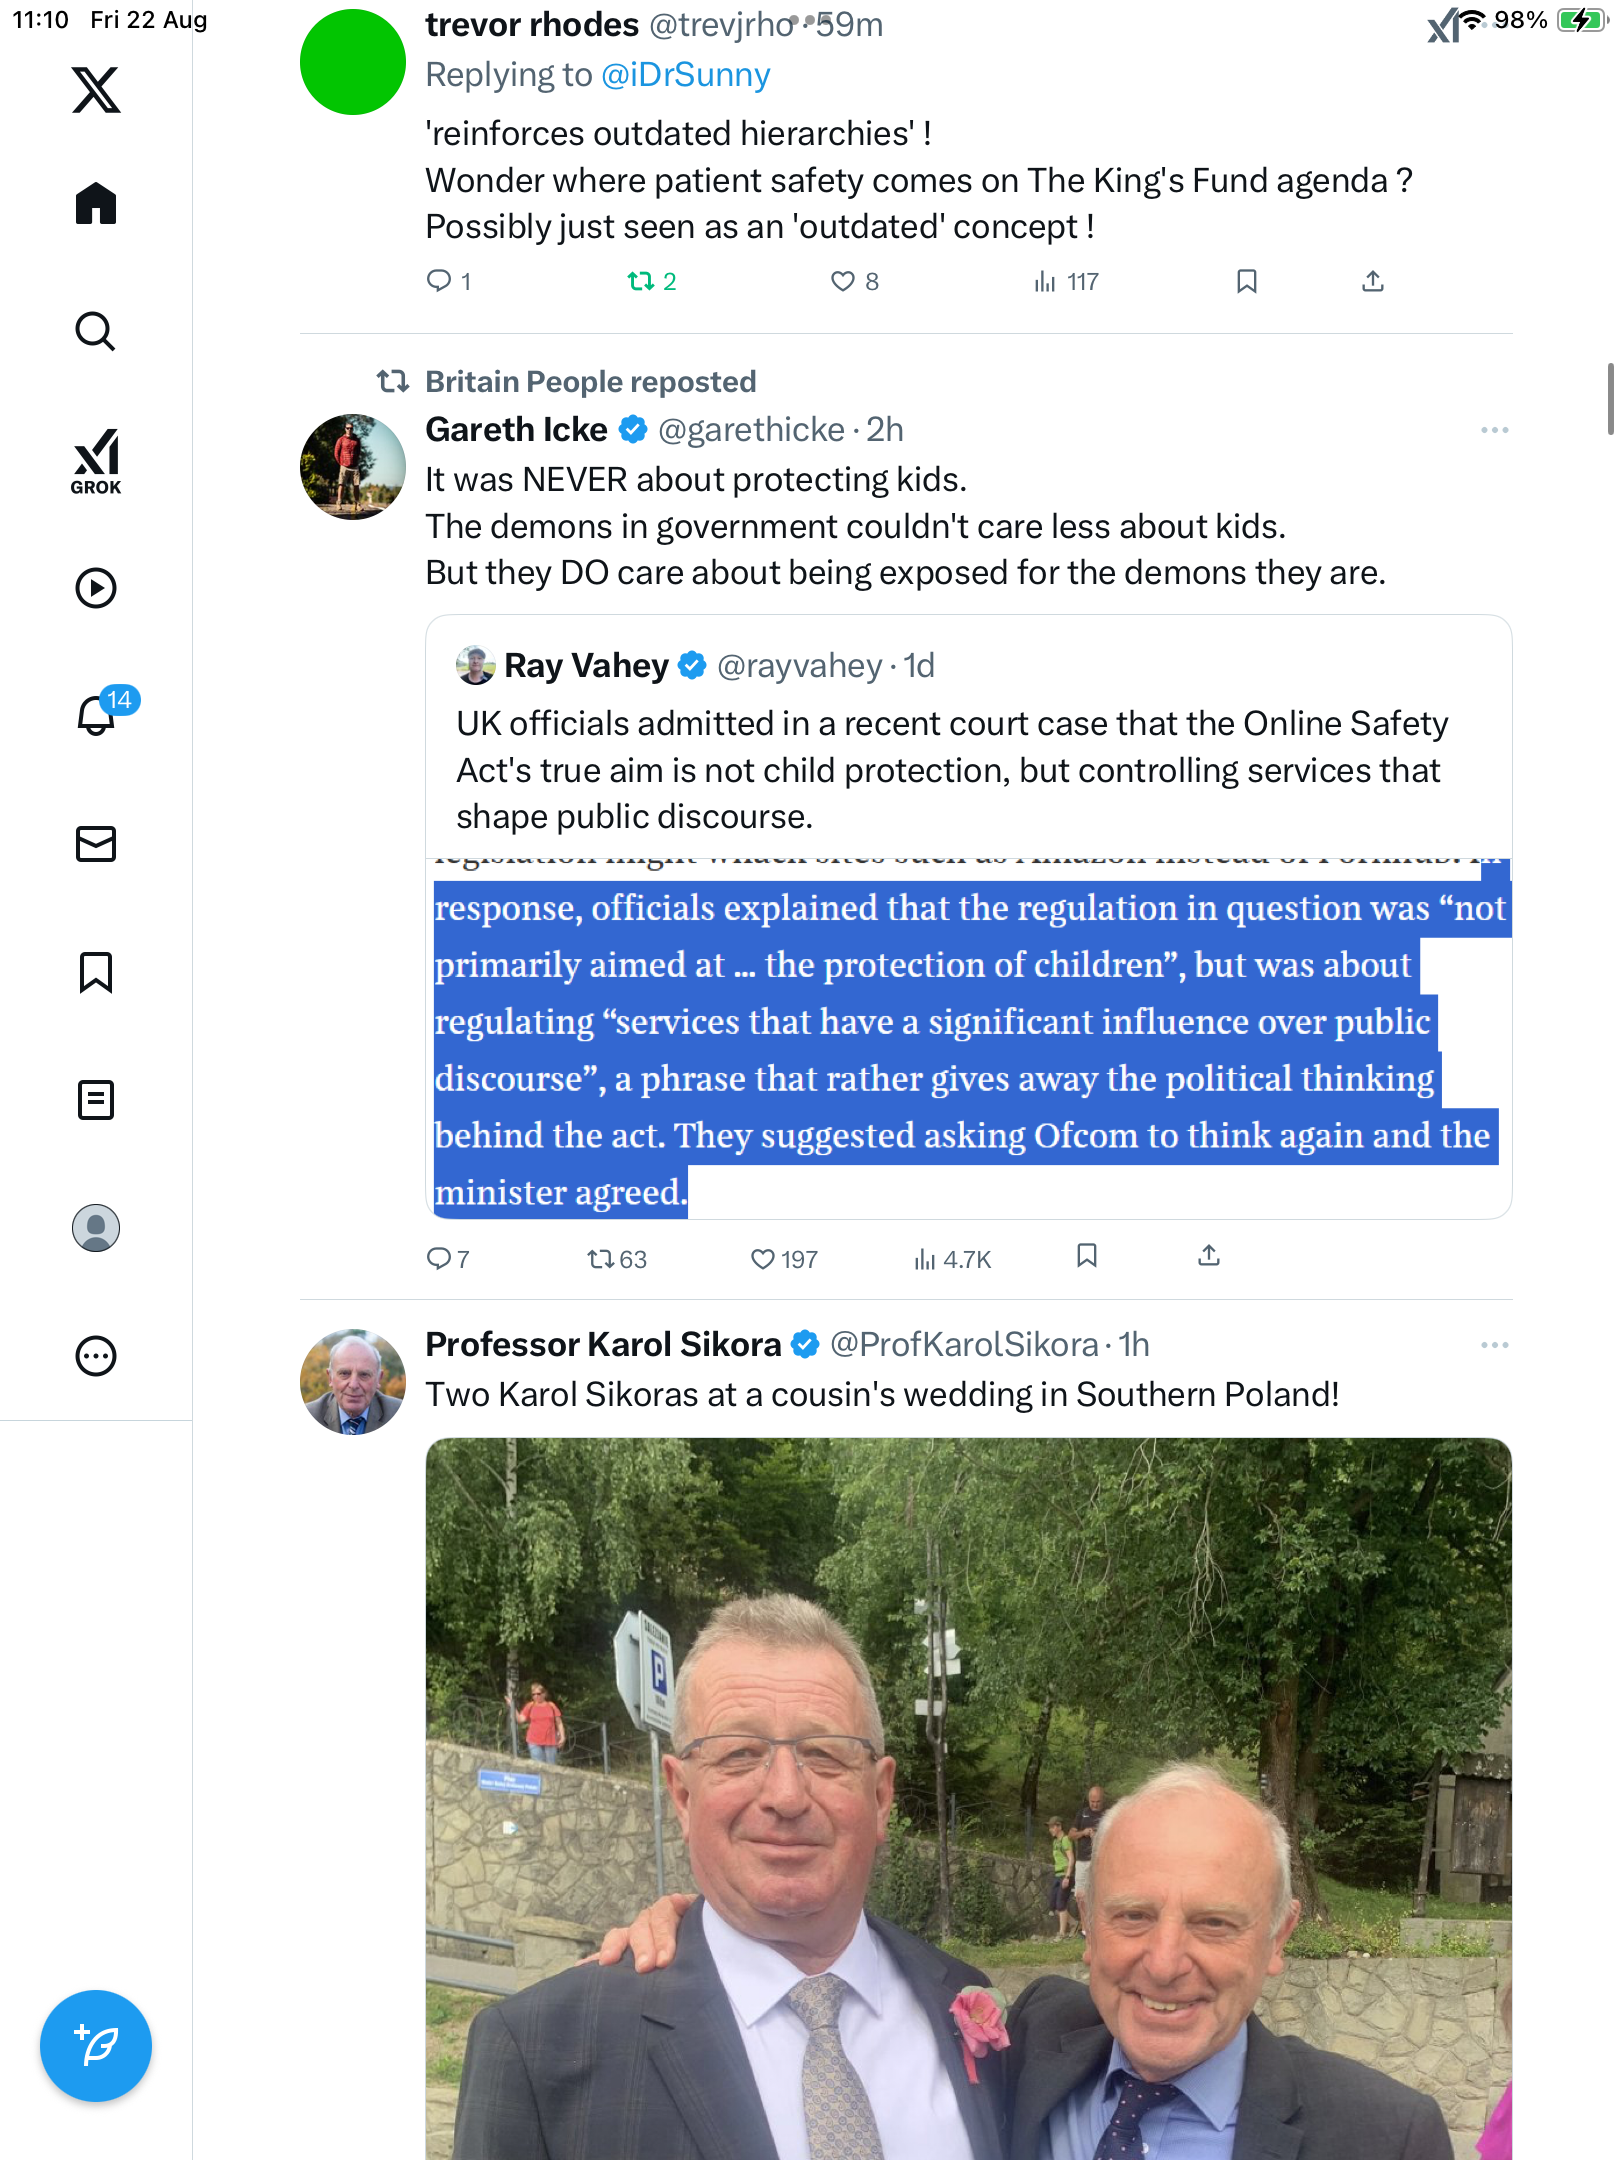Open Messages envelope in sidebar
Viewport: 1620px width, 2160px height.
click(x=96, y=844)
